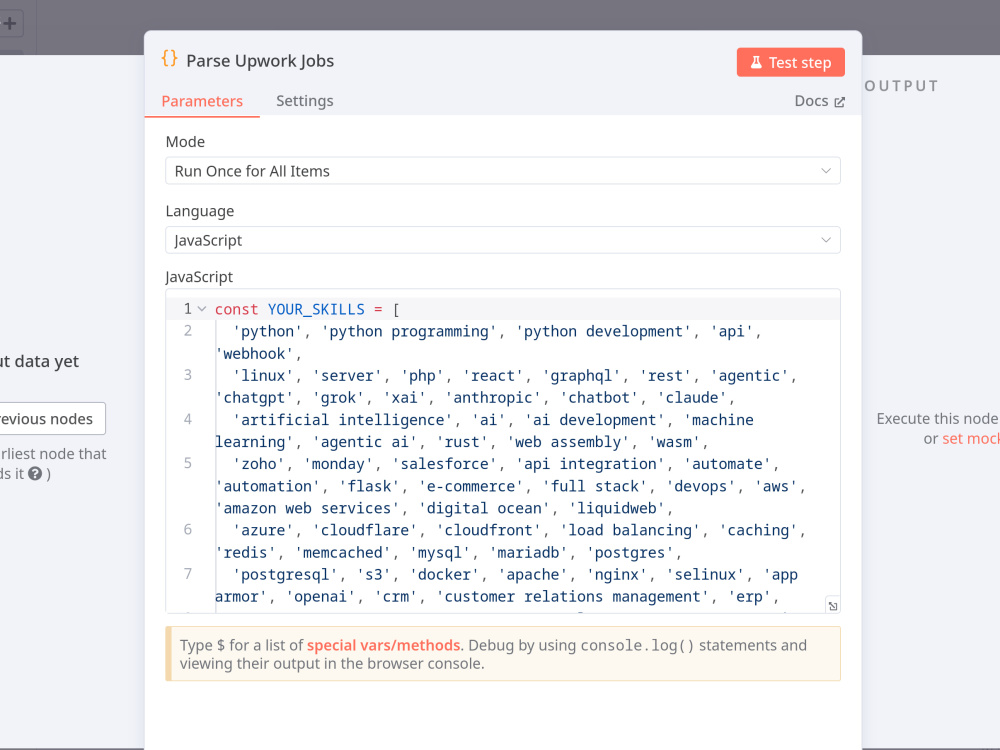The image size is (1000, 750).
Task: Collapse code fold arrow on line 1
Action: pos(202,309)
